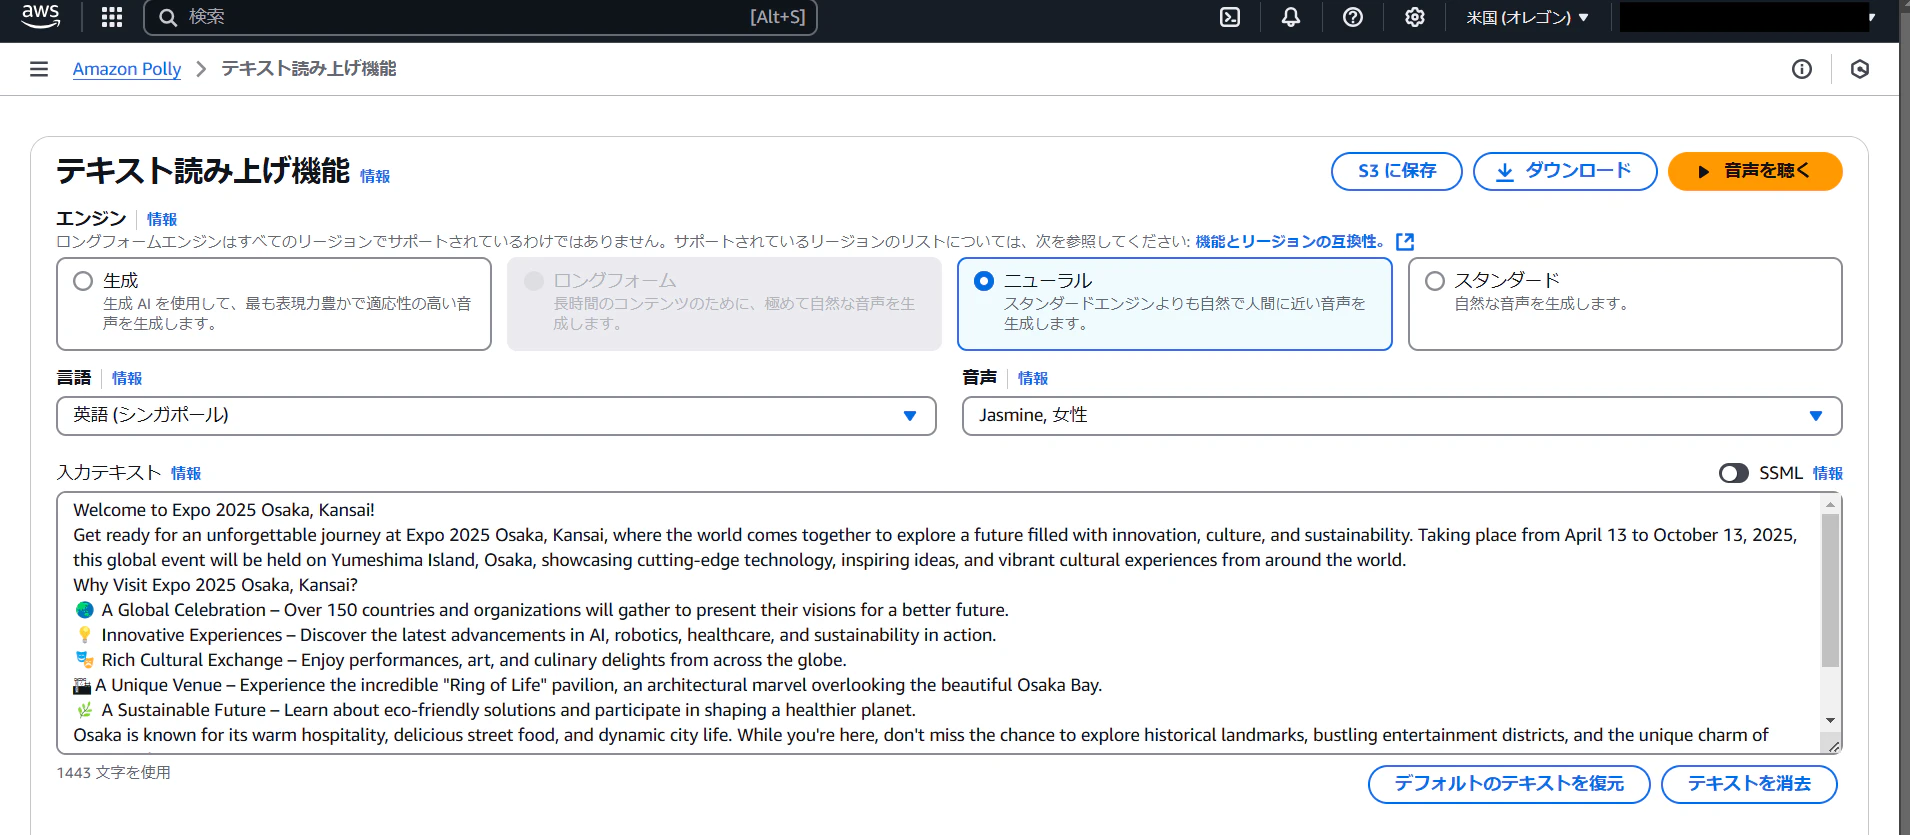Open the help question mark menu
The height and width of the screenshot is (835, 1910).
point(1353,17)
